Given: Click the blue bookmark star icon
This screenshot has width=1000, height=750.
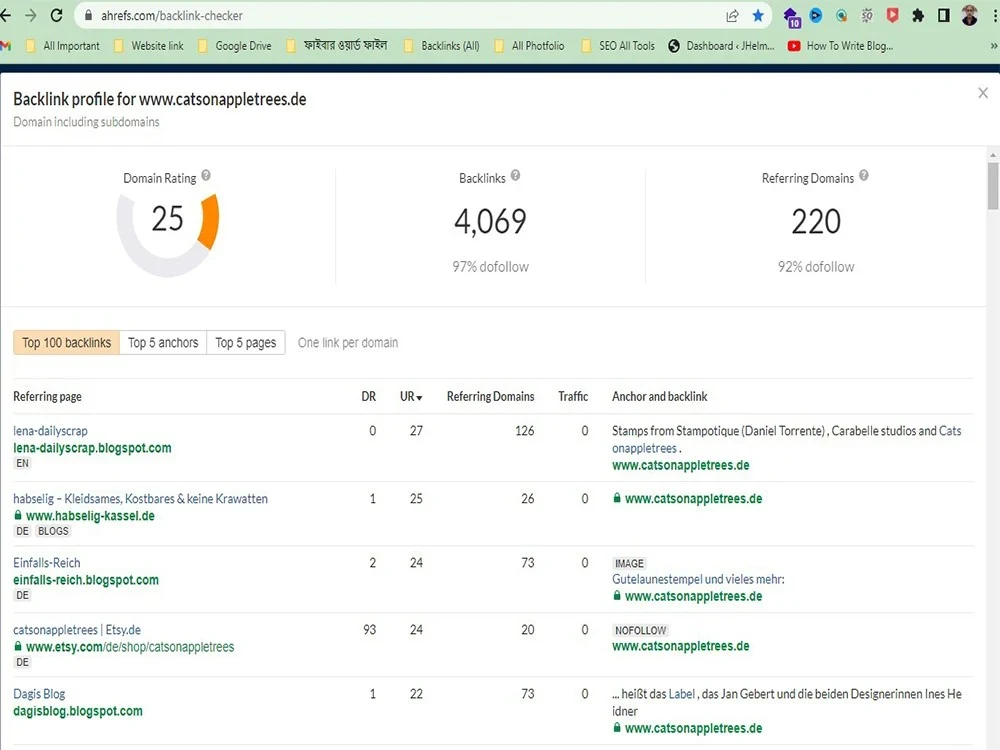Looking at the screenshot, I should click(758, 15).
